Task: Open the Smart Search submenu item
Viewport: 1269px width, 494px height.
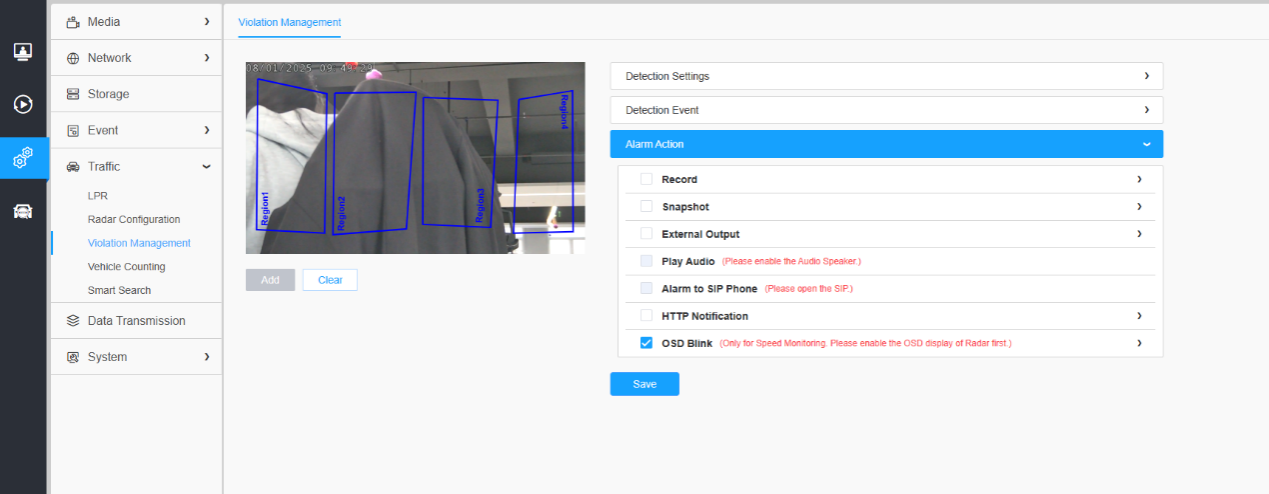Action: [119, 291]
